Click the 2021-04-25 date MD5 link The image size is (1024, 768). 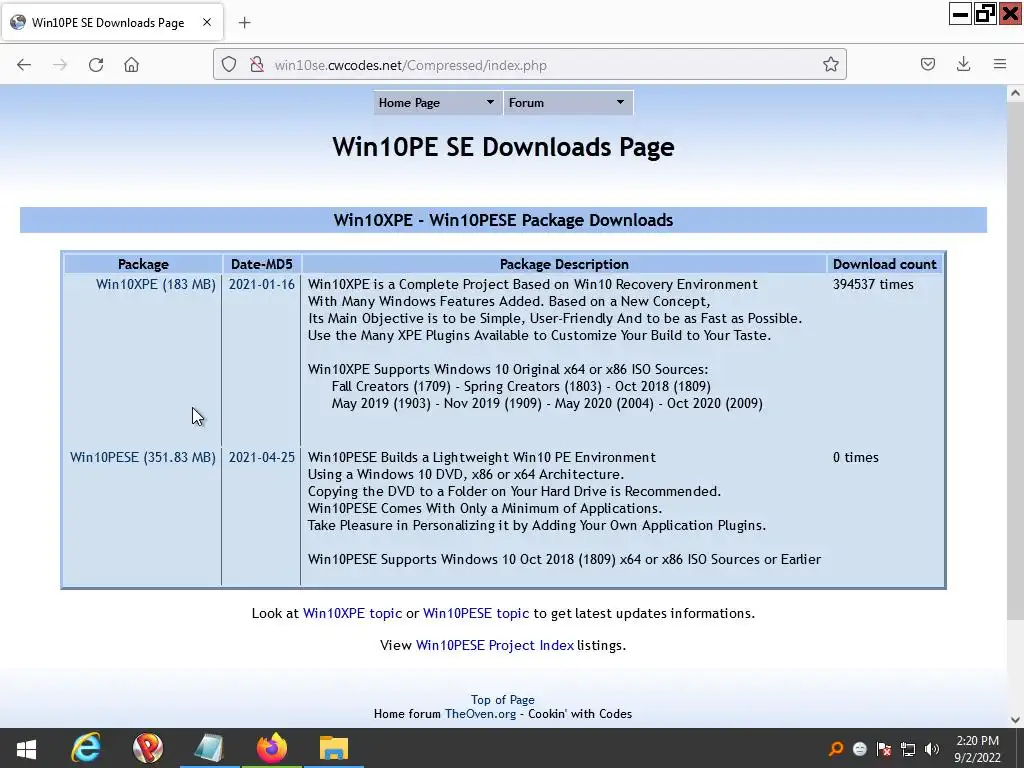[x=261, y=457]
